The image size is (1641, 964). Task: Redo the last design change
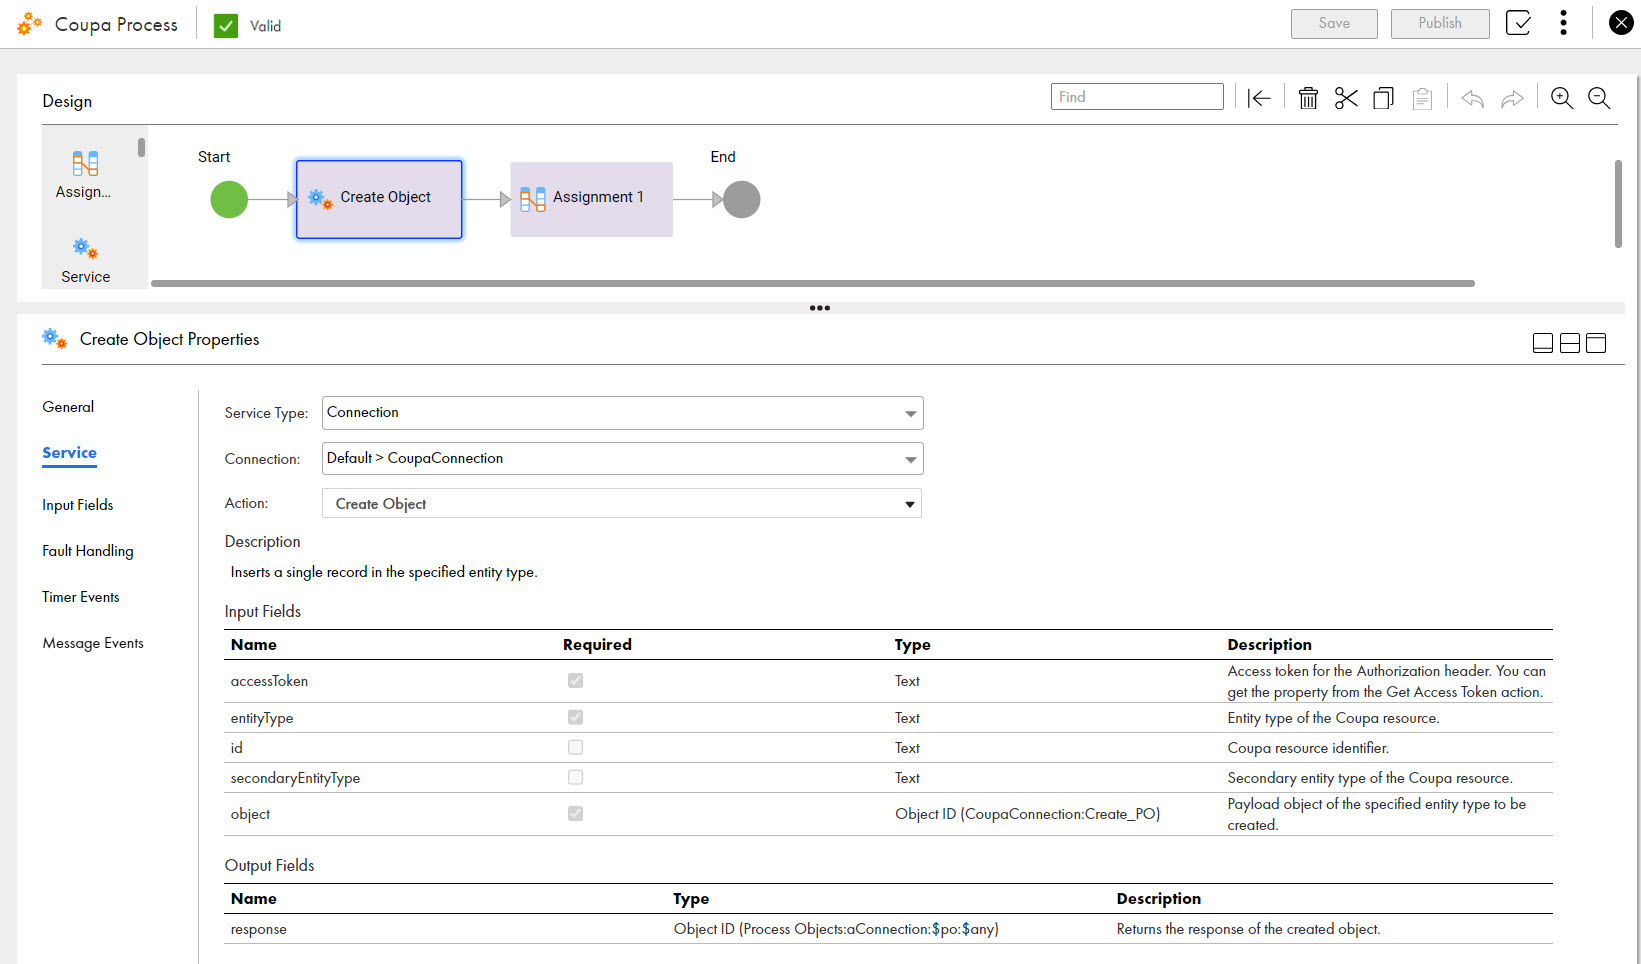(1512, 98)
